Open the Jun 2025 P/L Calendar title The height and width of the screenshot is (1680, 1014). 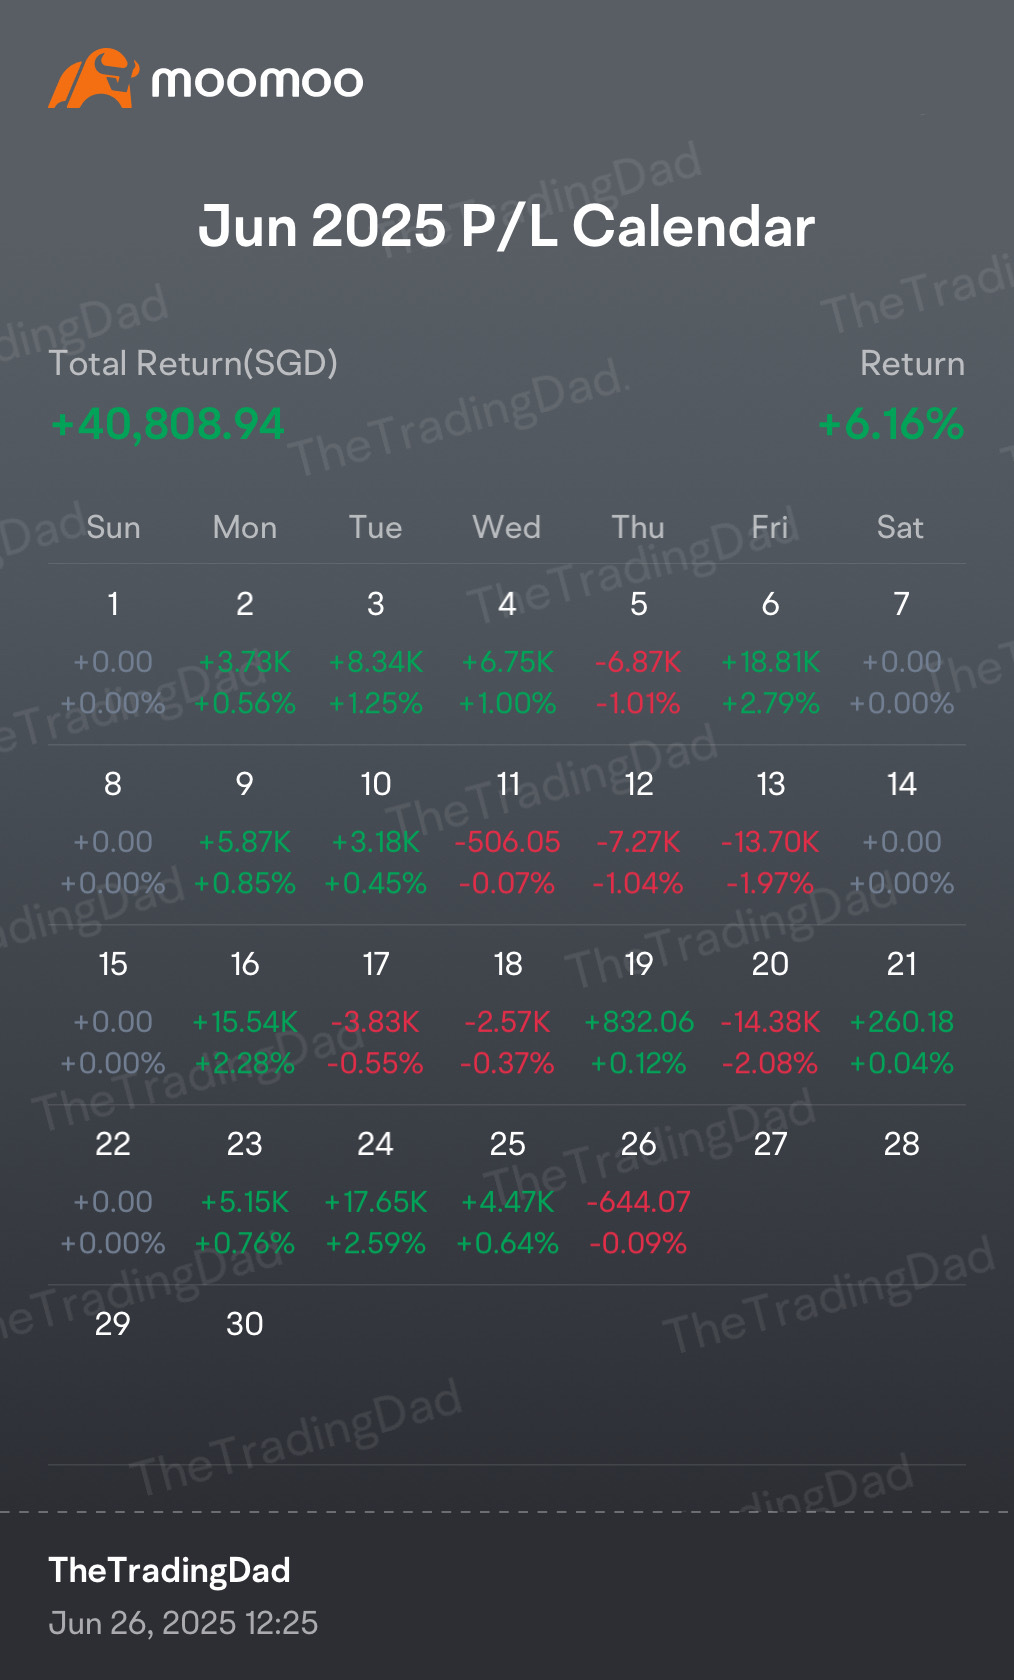tap(506, 226)
